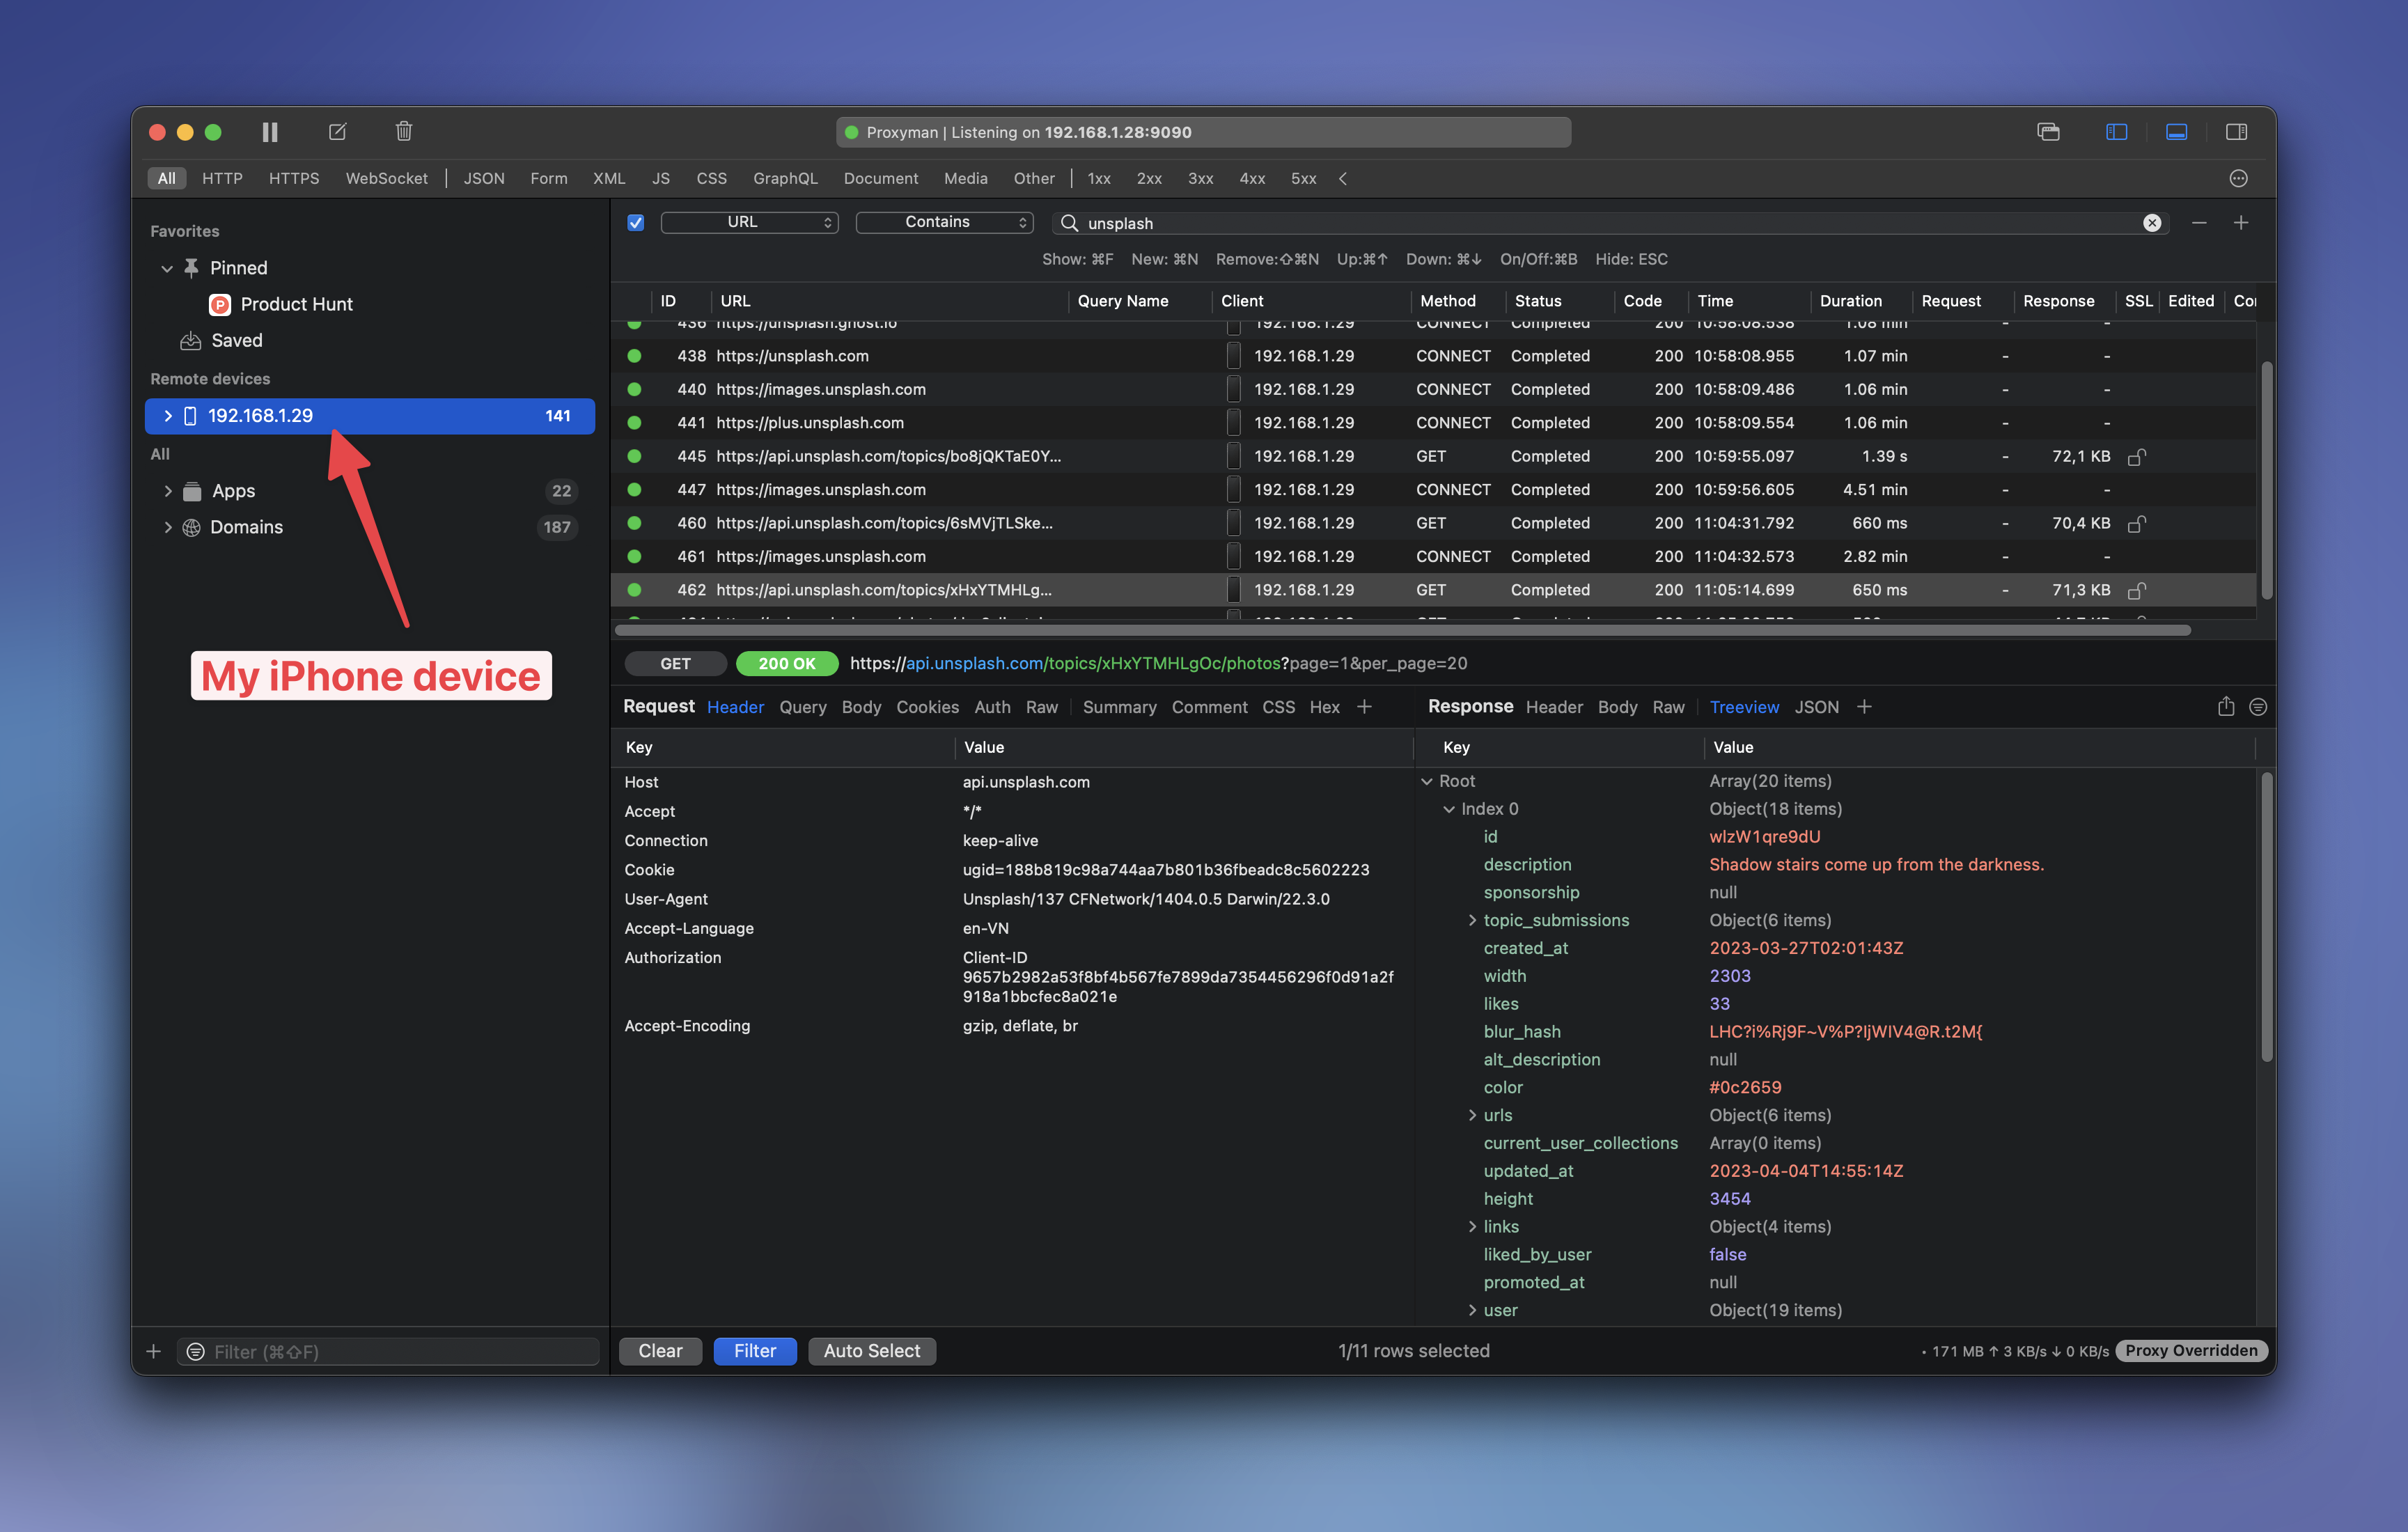Focus the sidebar Filter input field
This screenshot has width=2408, height=1532.
pos(388,1352)
